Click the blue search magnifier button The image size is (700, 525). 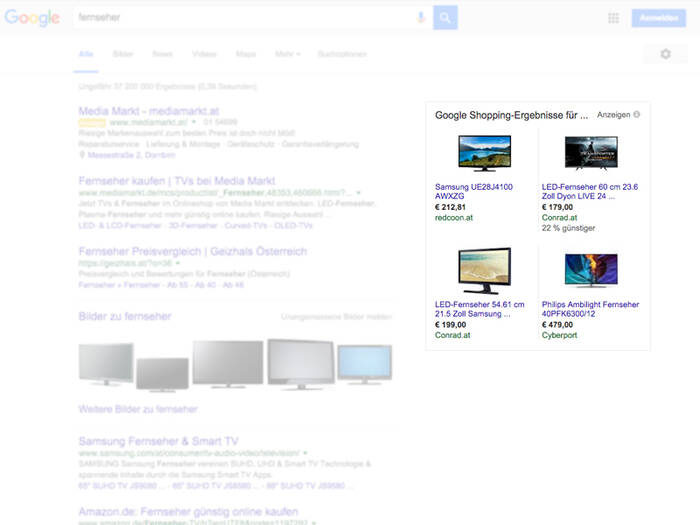[x=446, y=17]
